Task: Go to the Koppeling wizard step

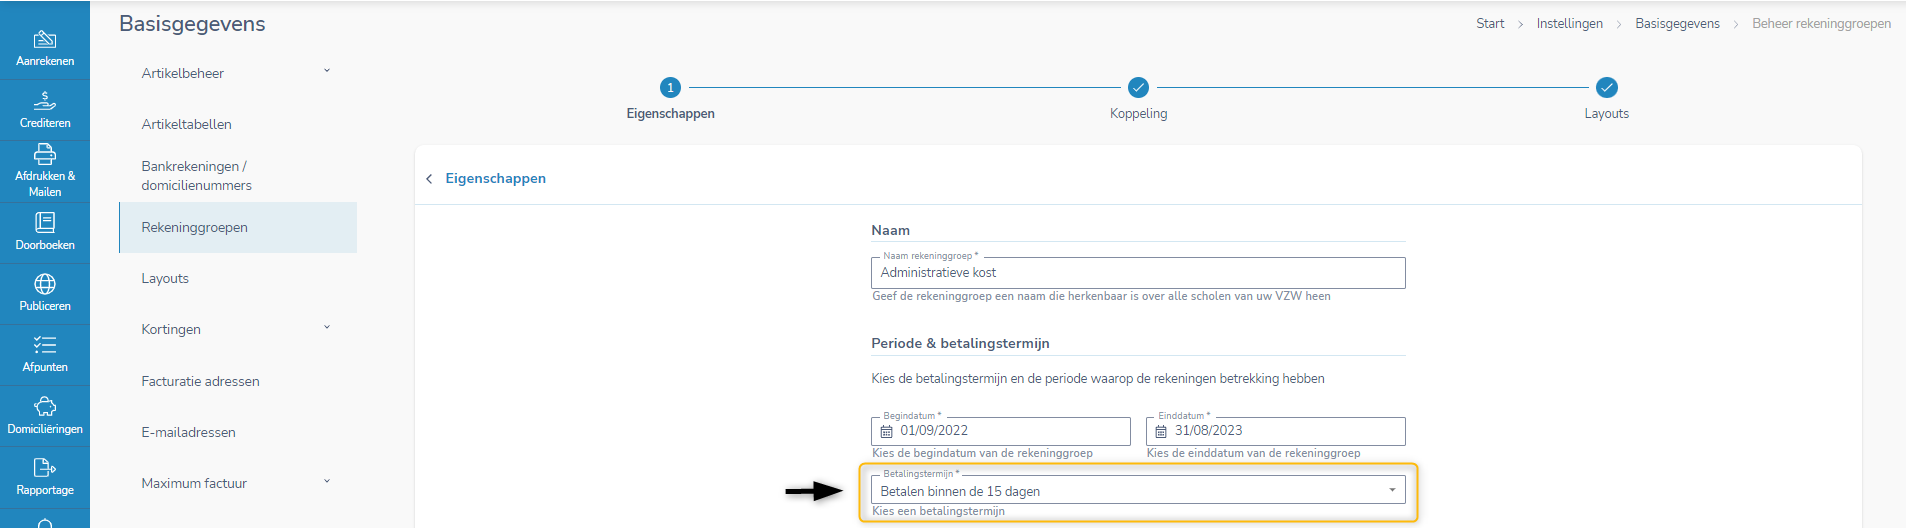Action: (1138, 88)
